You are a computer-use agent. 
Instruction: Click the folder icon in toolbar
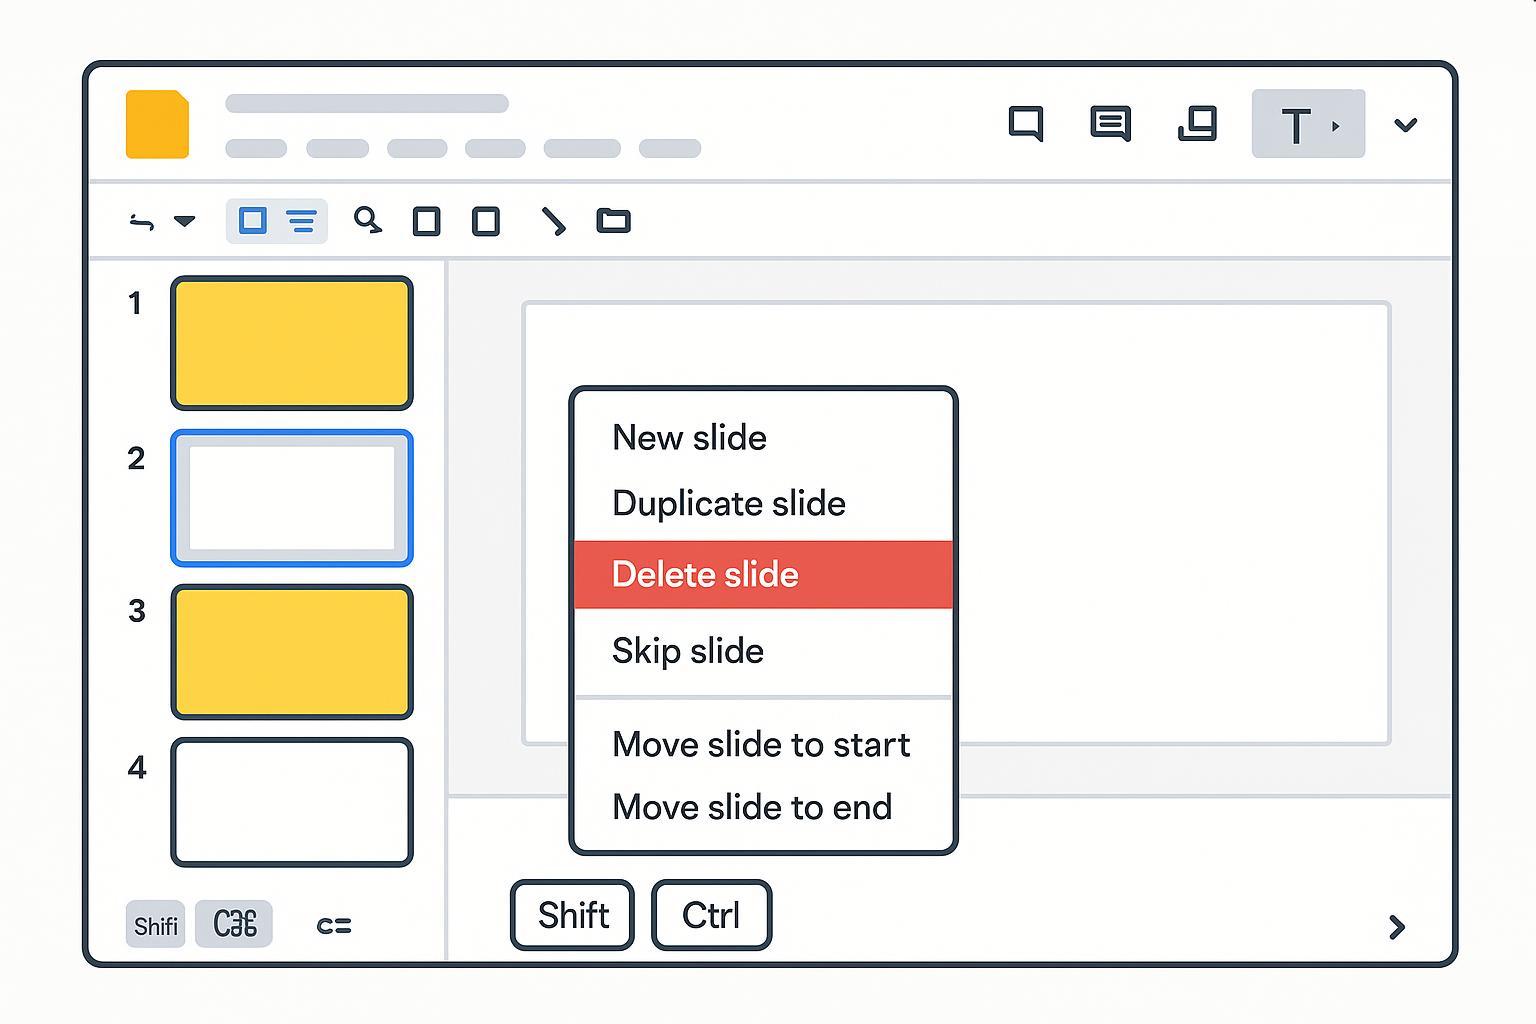click(x=613, y=220)
